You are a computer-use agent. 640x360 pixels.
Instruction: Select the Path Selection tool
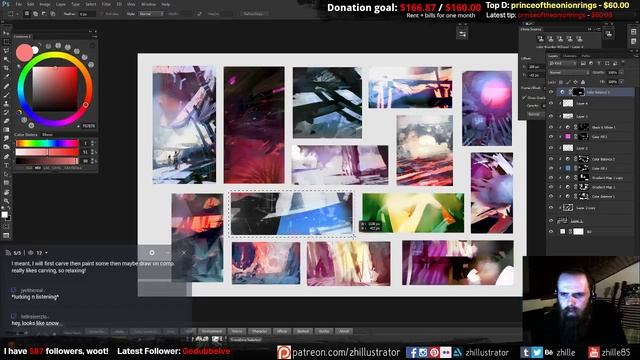[x=6, y=174]
